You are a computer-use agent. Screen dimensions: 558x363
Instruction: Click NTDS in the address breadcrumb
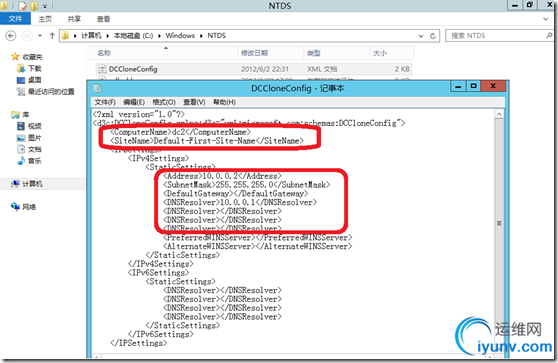tap(216, 36)
